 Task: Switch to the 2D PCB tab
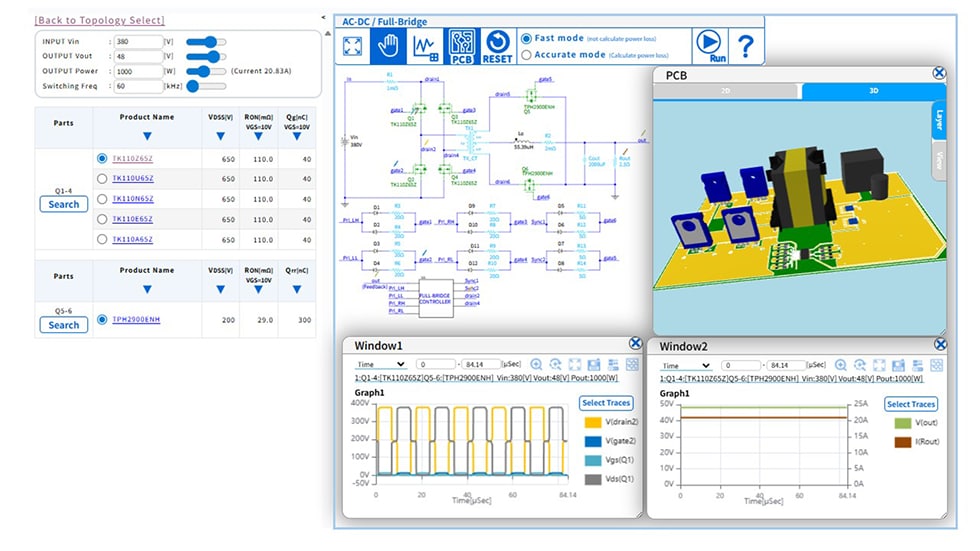click(726, 91)
